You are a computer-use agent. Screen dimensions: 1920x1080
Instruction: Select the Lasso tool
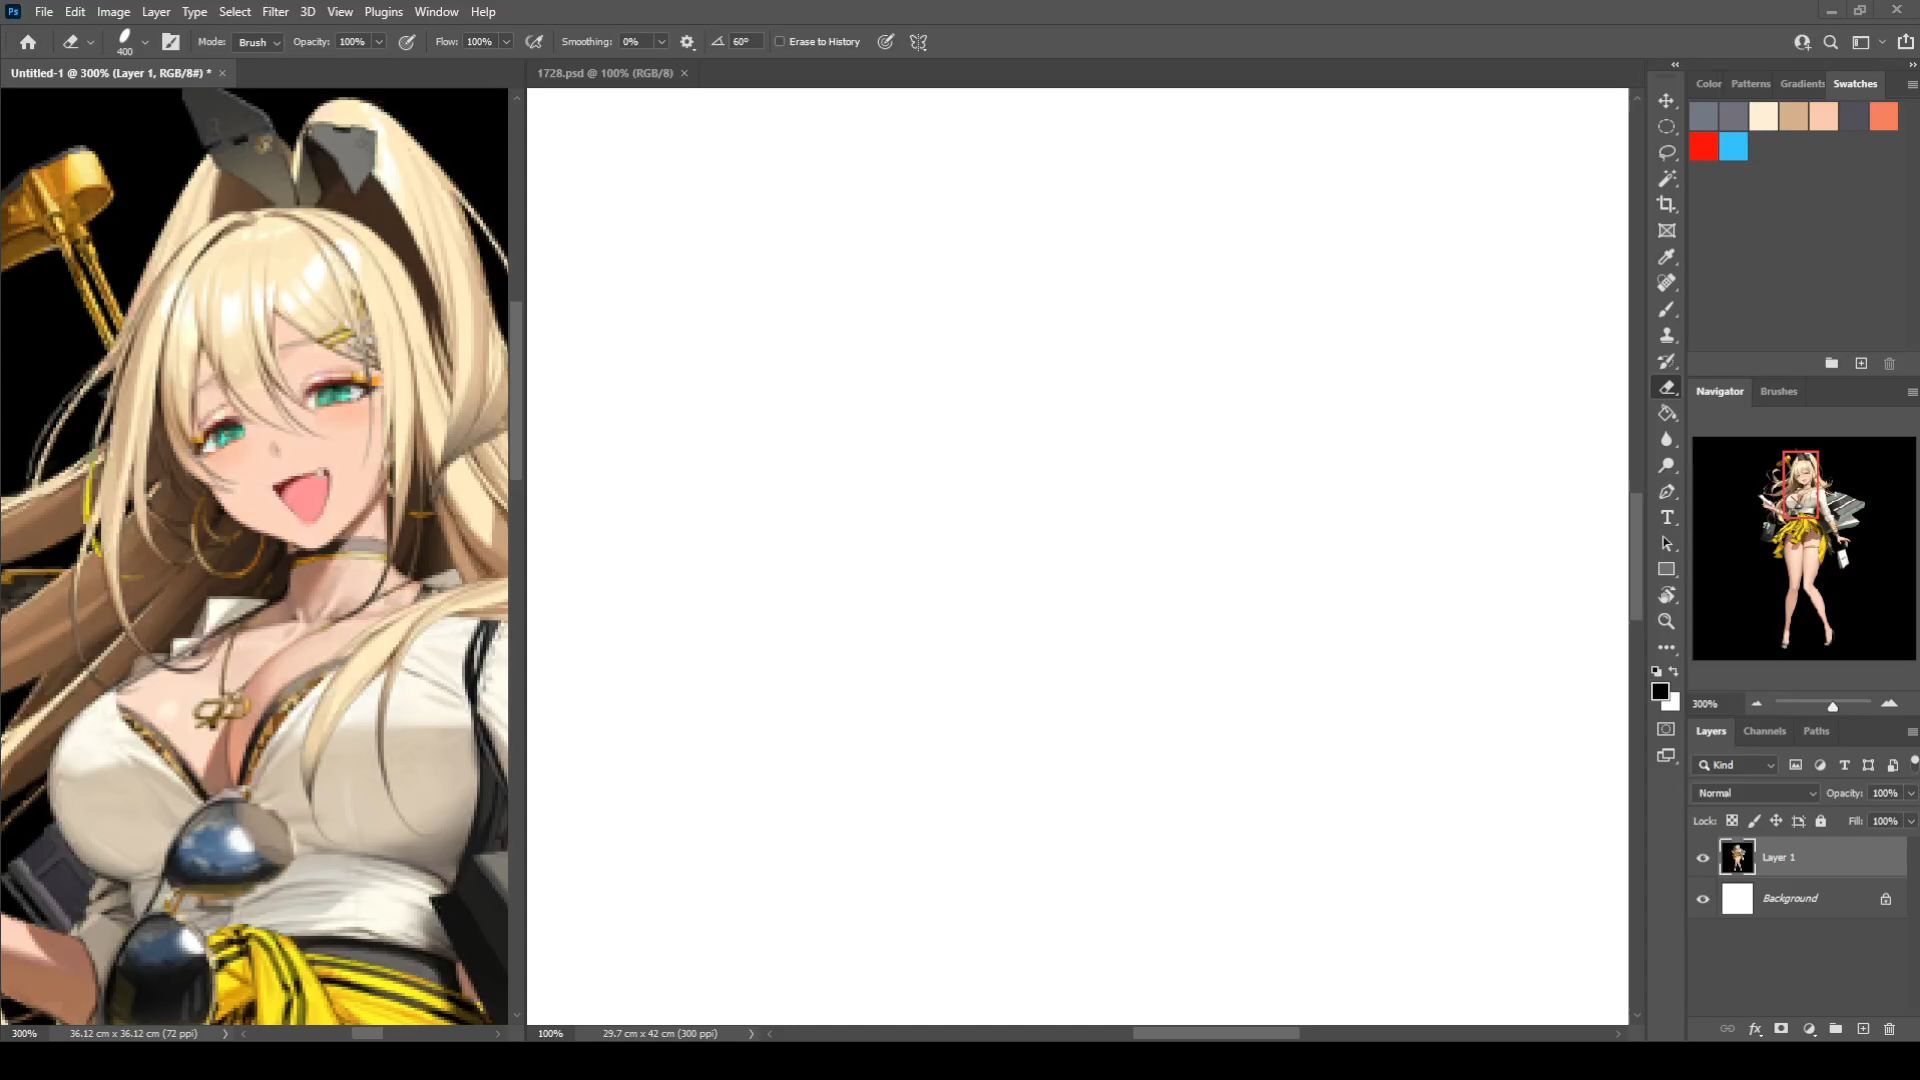click(1666, 153)
